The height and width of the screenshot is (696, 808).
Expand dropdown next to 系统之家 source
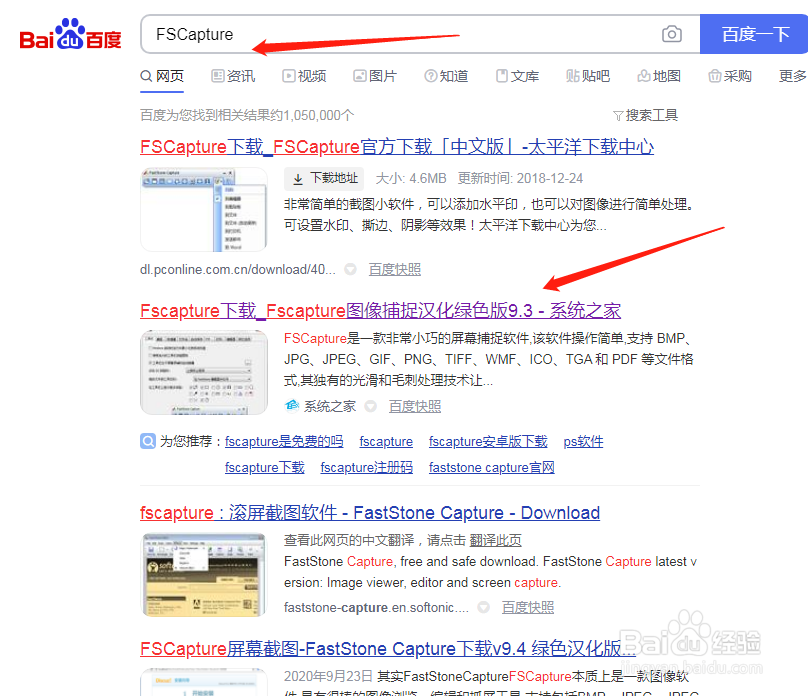[371, 406]
